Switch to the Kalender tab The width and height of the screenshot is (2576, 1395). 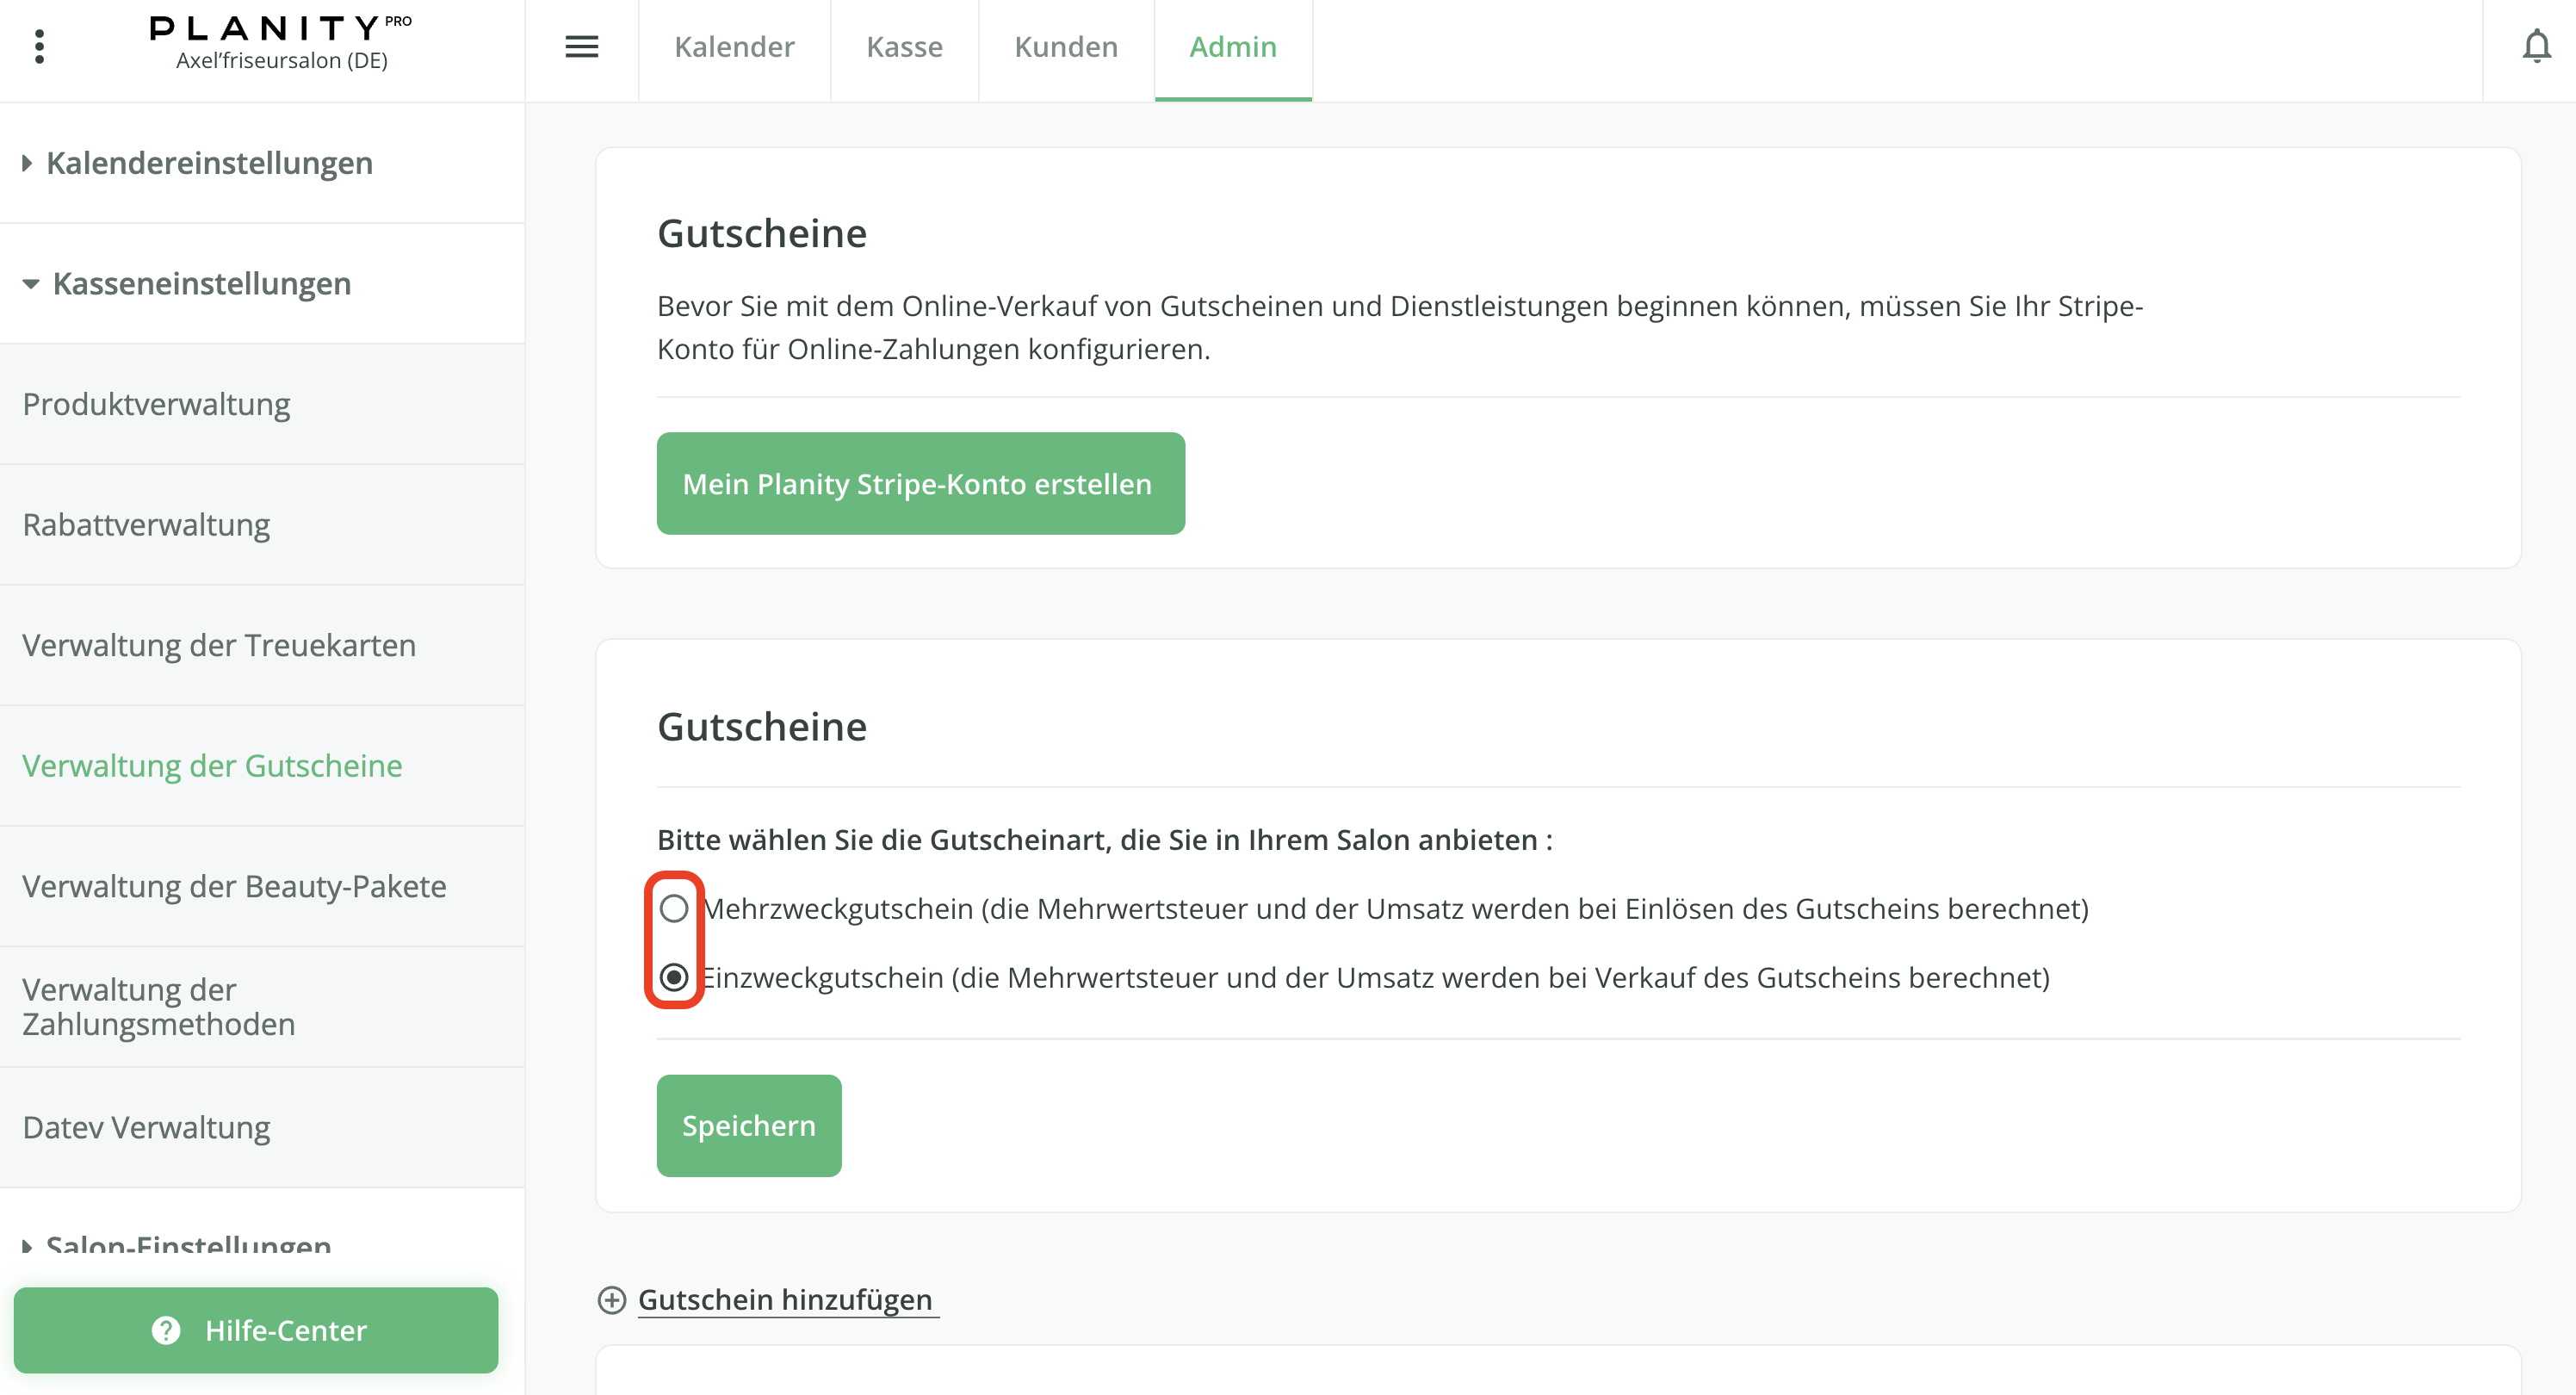(734, 47)
